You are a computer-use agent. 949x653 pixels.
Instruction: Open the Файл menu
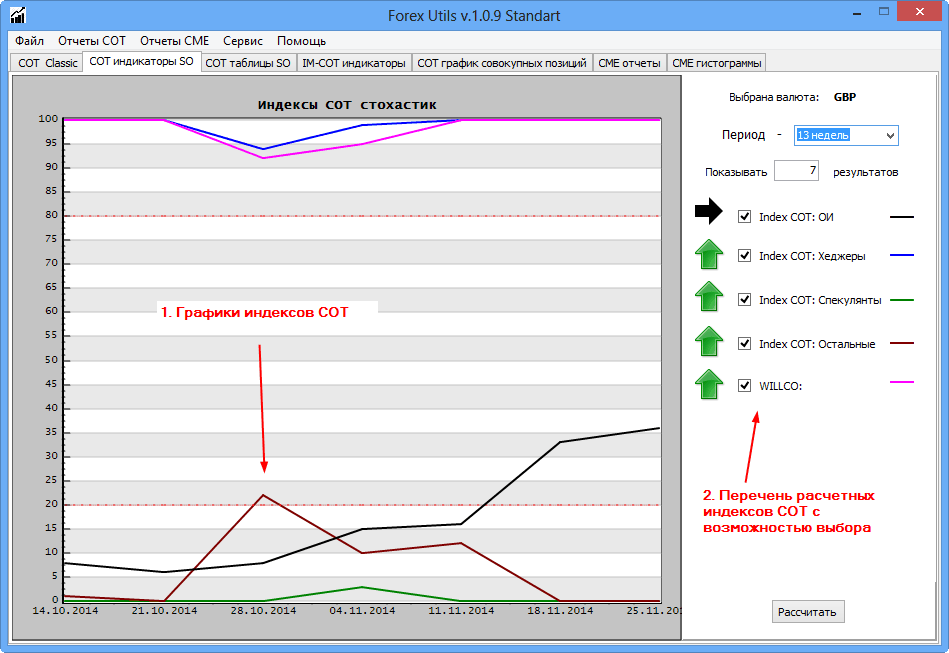point(30,41)
